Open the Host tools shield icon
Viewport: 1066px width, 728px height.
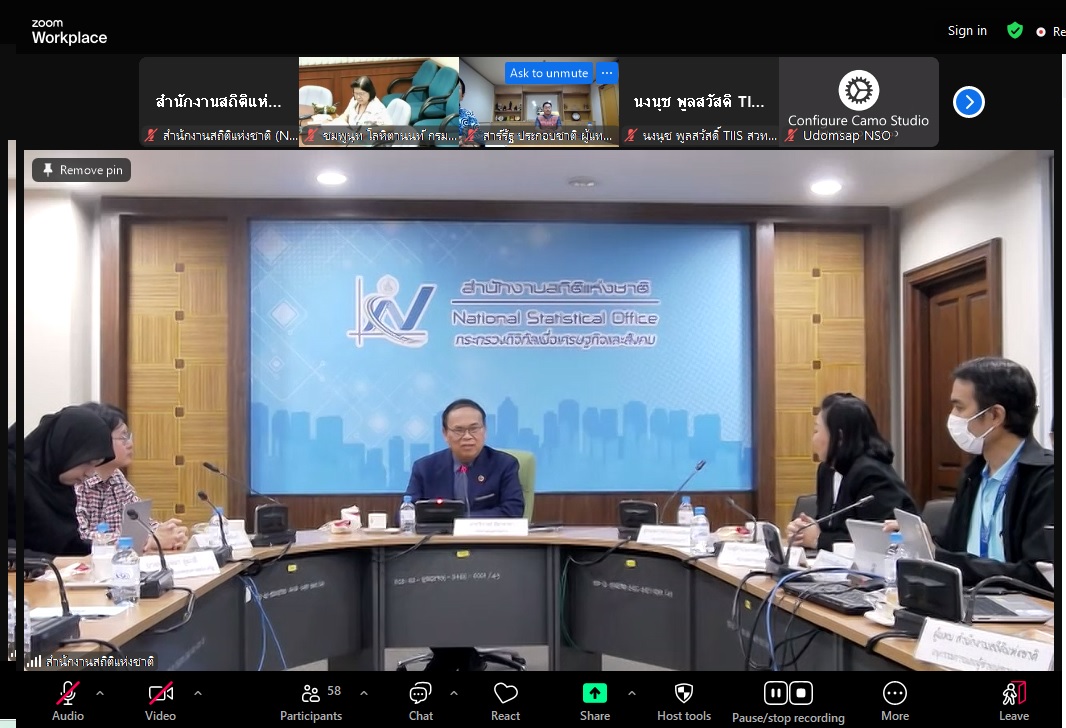click(x=683, y=693)
